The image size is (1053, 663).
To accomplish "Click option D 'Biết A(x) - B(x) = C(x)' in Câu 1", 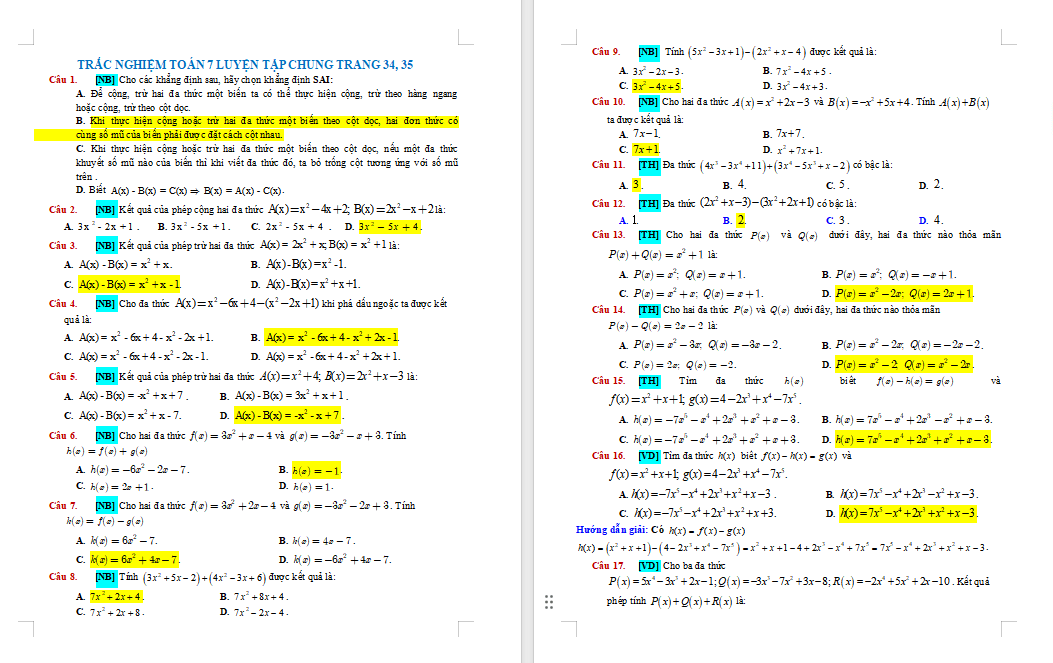I will 180,190.
